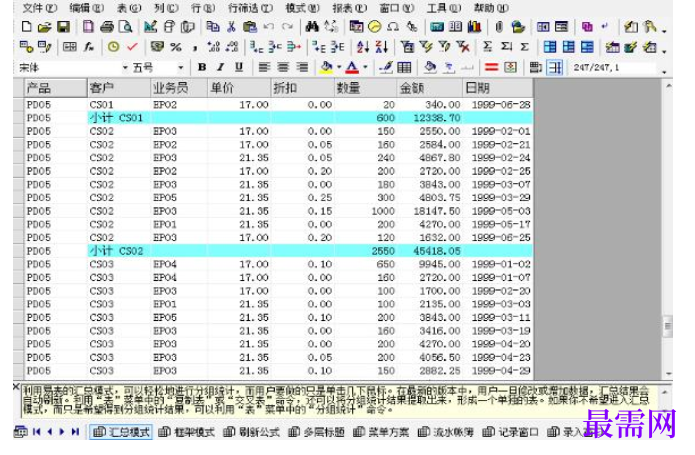Click the 菜单方案 button
This screenshot has width=695, height=455.
(x=381, y=432)
